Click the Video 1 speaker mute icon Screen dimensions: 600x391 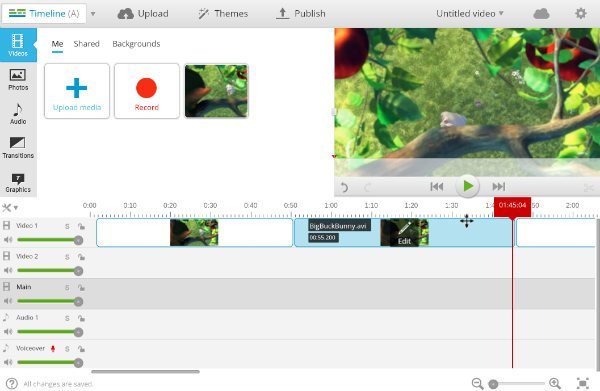tap(8, 240)
